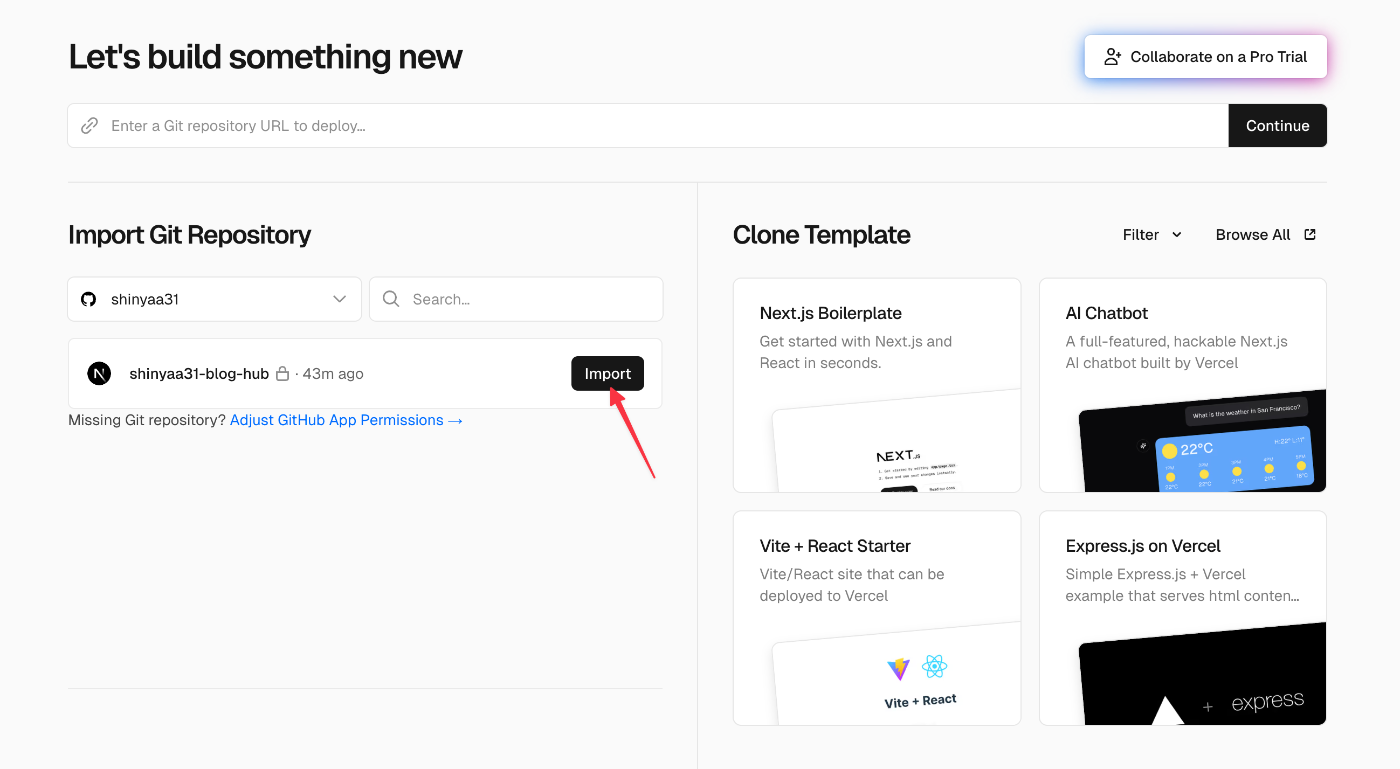This screenshot has width=1400, height=769.
Task: Click the Continue button
Action: (x=1278, y=126)
